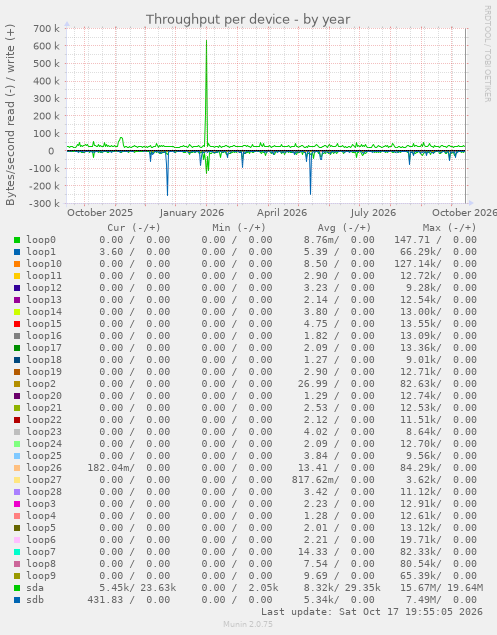Select the loop24 legend label
The height and width of the screenshot is (635, 497).
[44, 444]
